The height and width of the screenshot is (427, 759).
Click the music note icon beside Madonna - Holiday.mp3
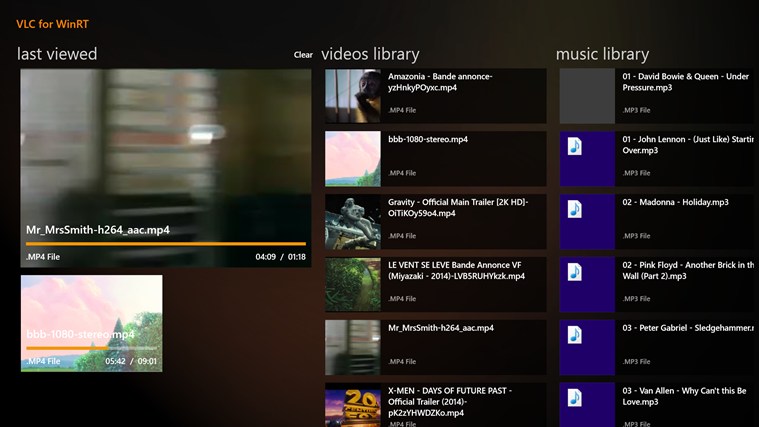click(575, 209)
